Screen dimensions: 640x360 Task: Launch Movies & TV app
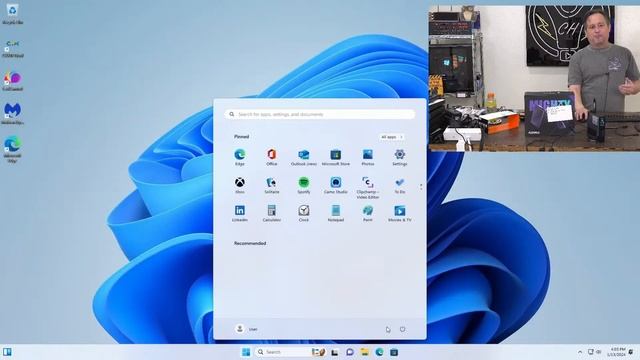[x=400, y=213]
